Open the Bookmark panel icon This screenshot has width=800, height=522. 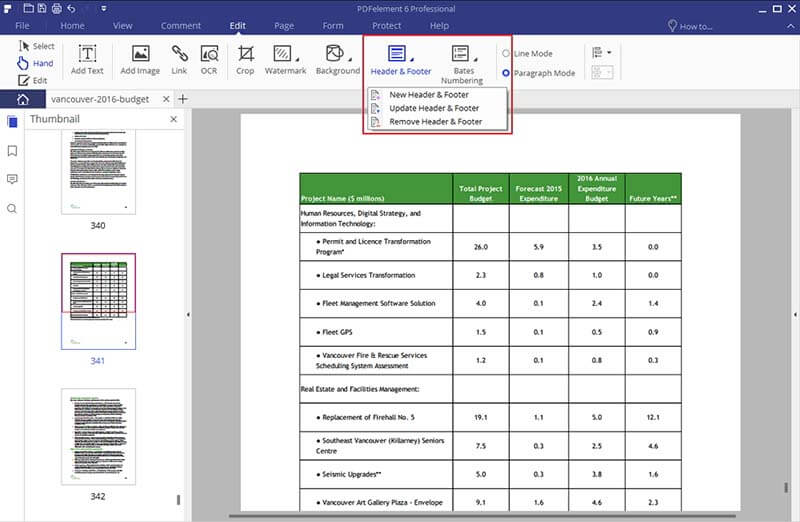(x=12, y=151)
